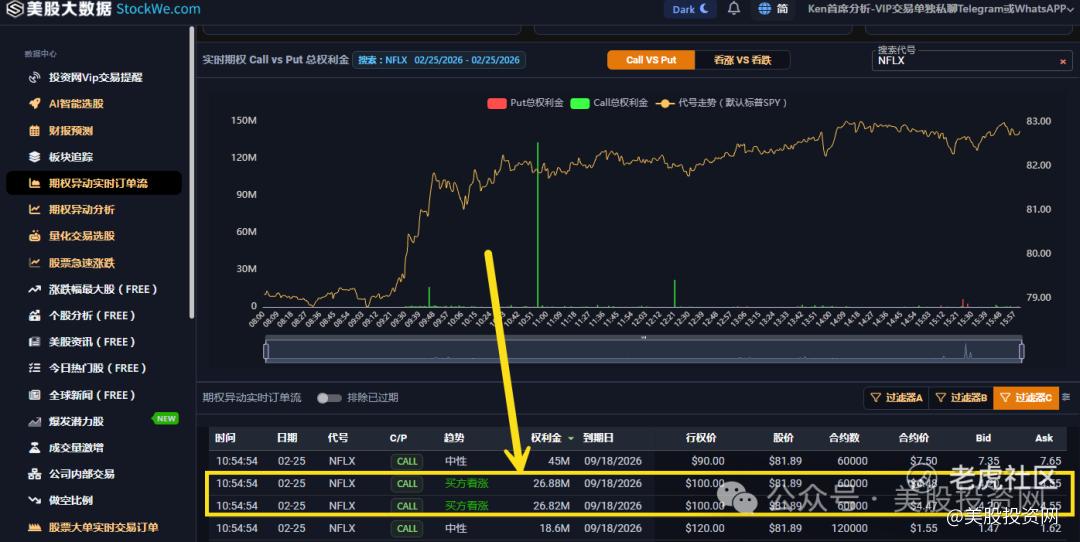Sort by 到期日 column header
Image resolution: width=1080 pixels, height=542 pixels.
(598, 437)
